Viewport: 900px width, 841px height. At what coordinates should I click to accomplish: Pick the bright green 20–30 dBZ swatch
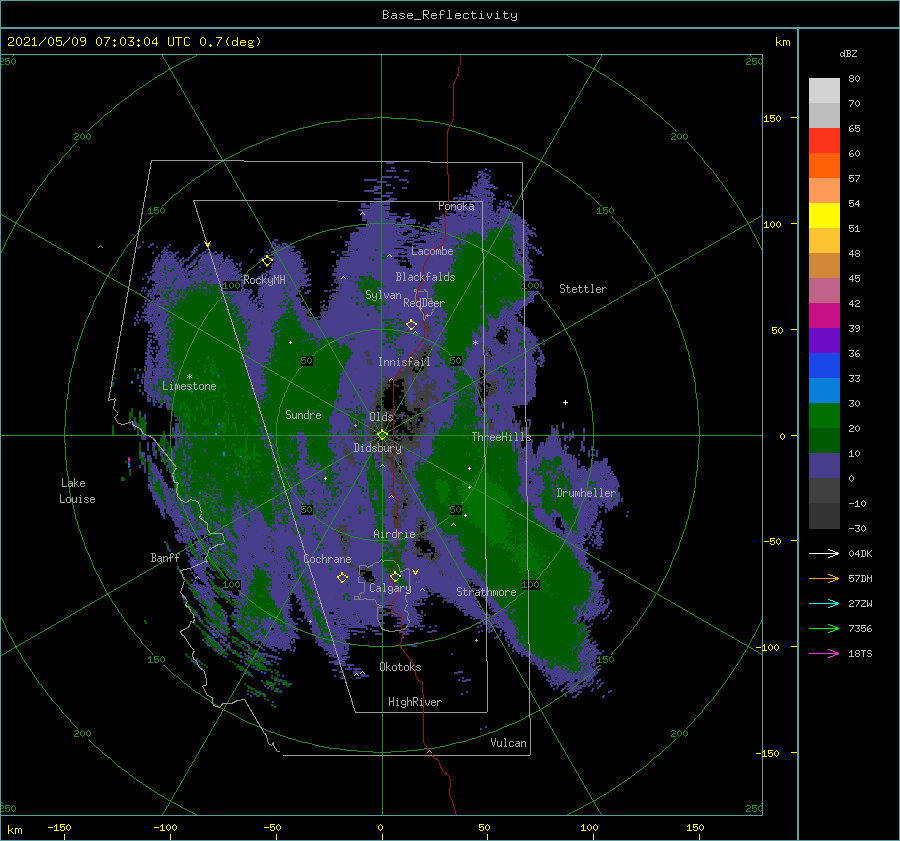coord(824,416)
